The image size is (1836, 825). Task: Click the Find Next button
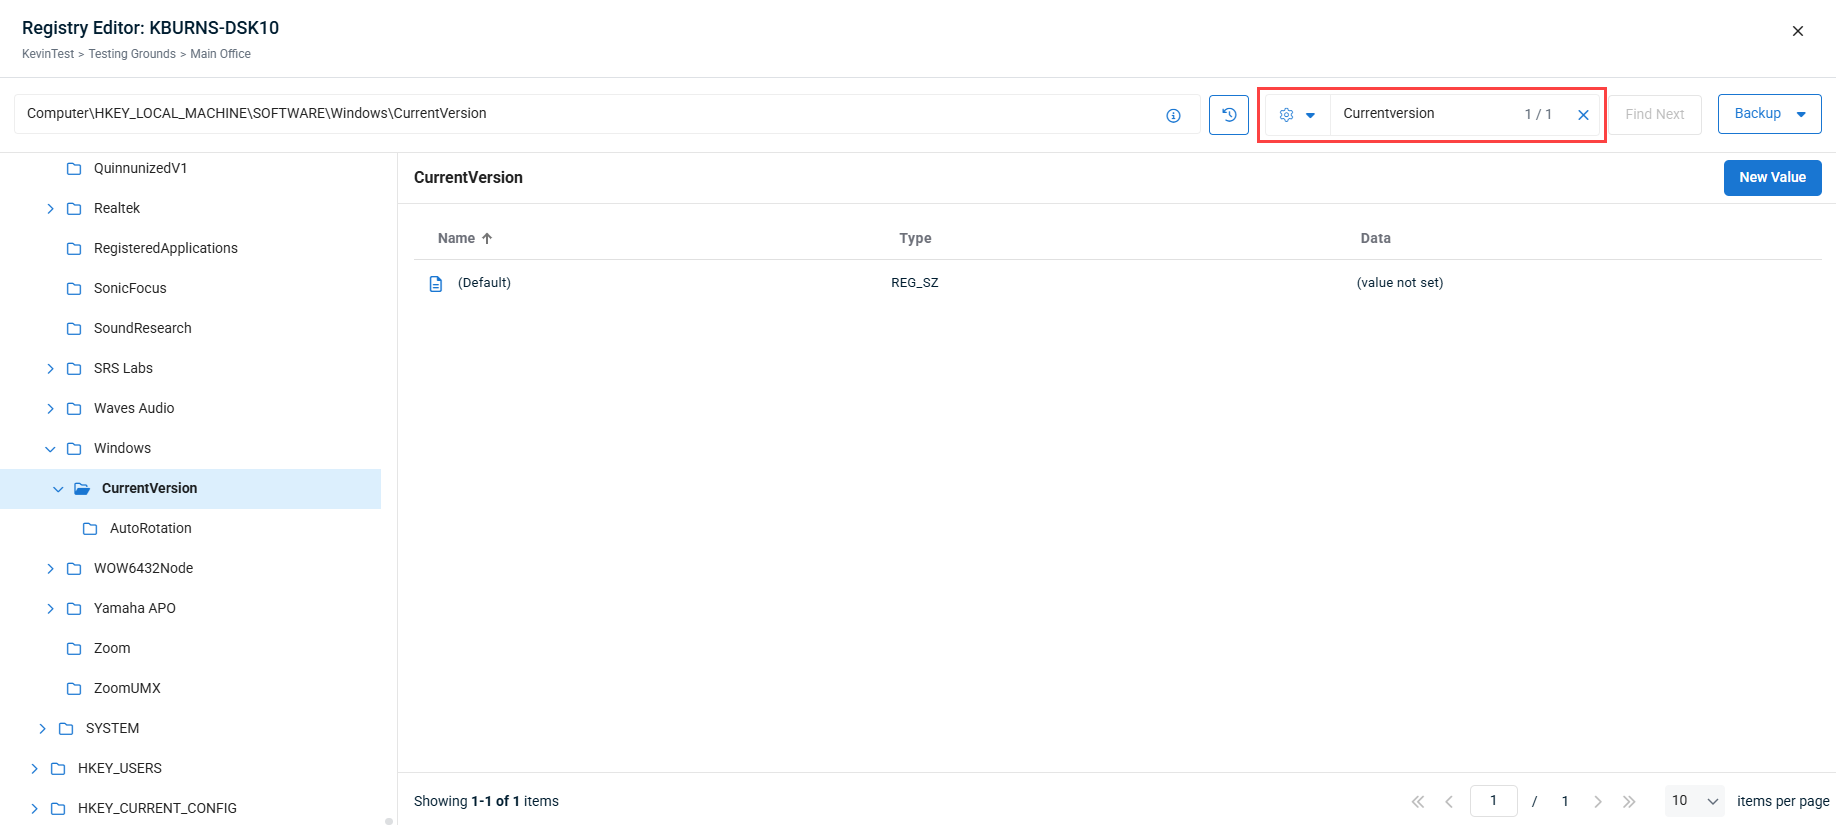(x=1654, y=115)
